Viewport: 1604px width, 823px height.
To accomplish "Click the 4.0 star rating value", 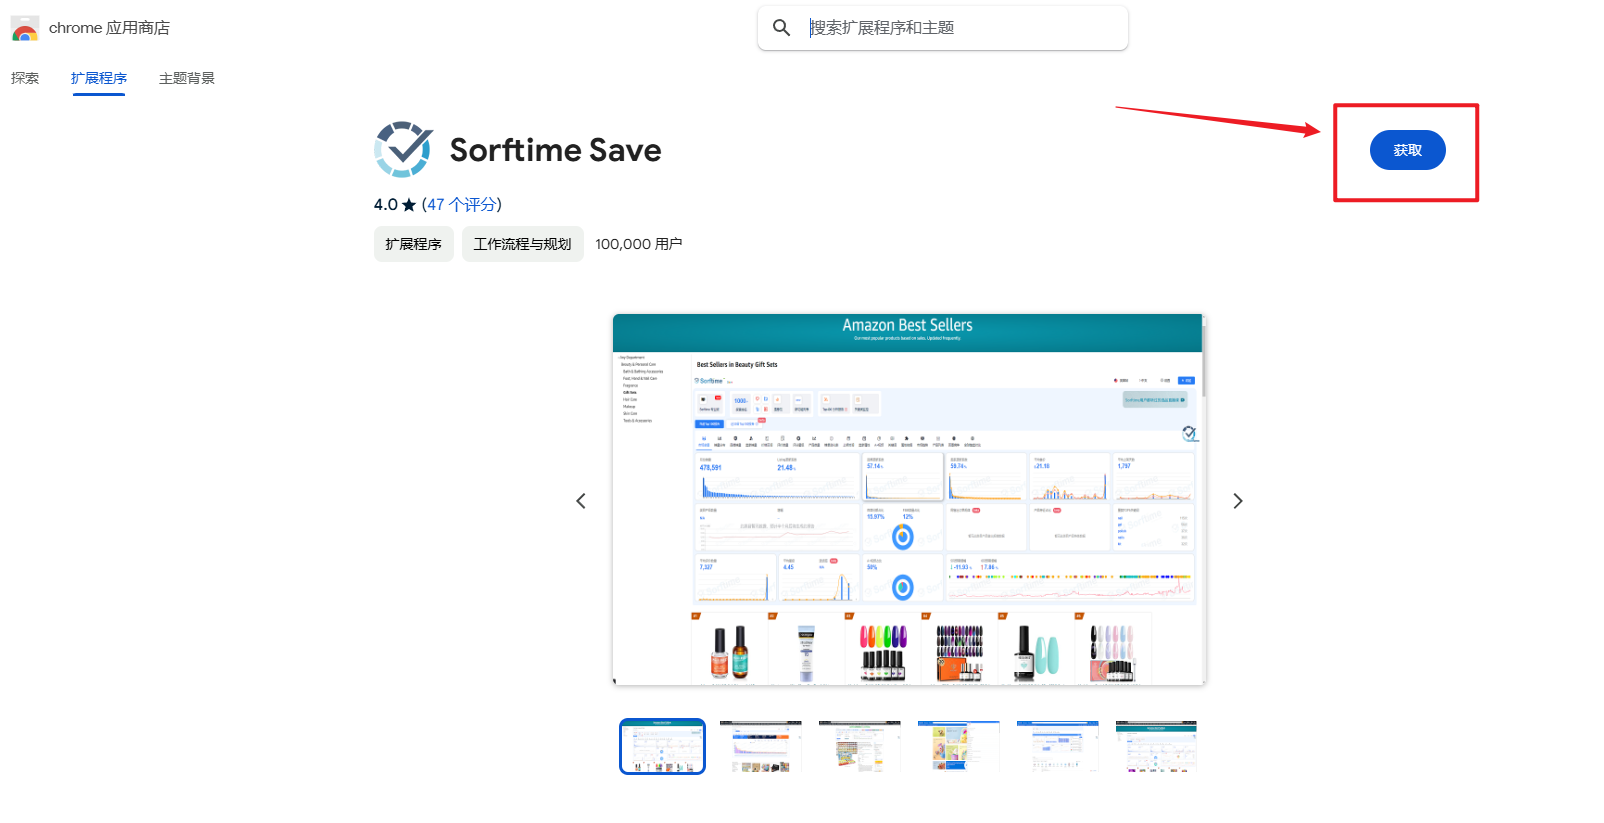I will point(395,204).
